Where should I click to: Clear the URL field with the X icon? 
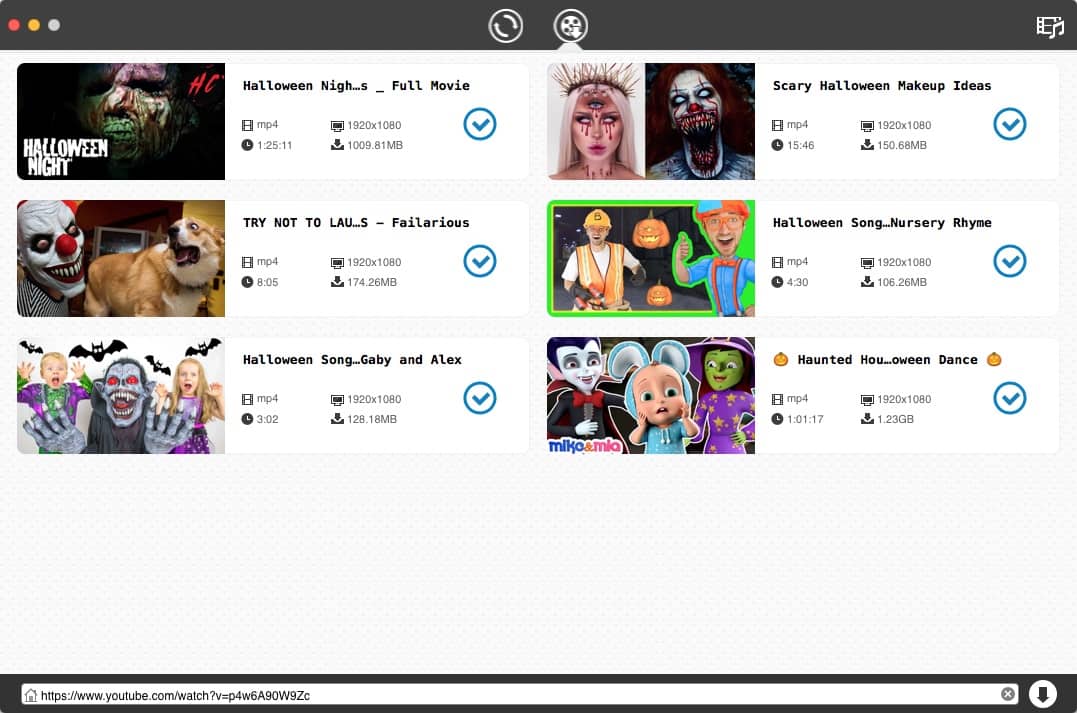tap(1008, 694)
